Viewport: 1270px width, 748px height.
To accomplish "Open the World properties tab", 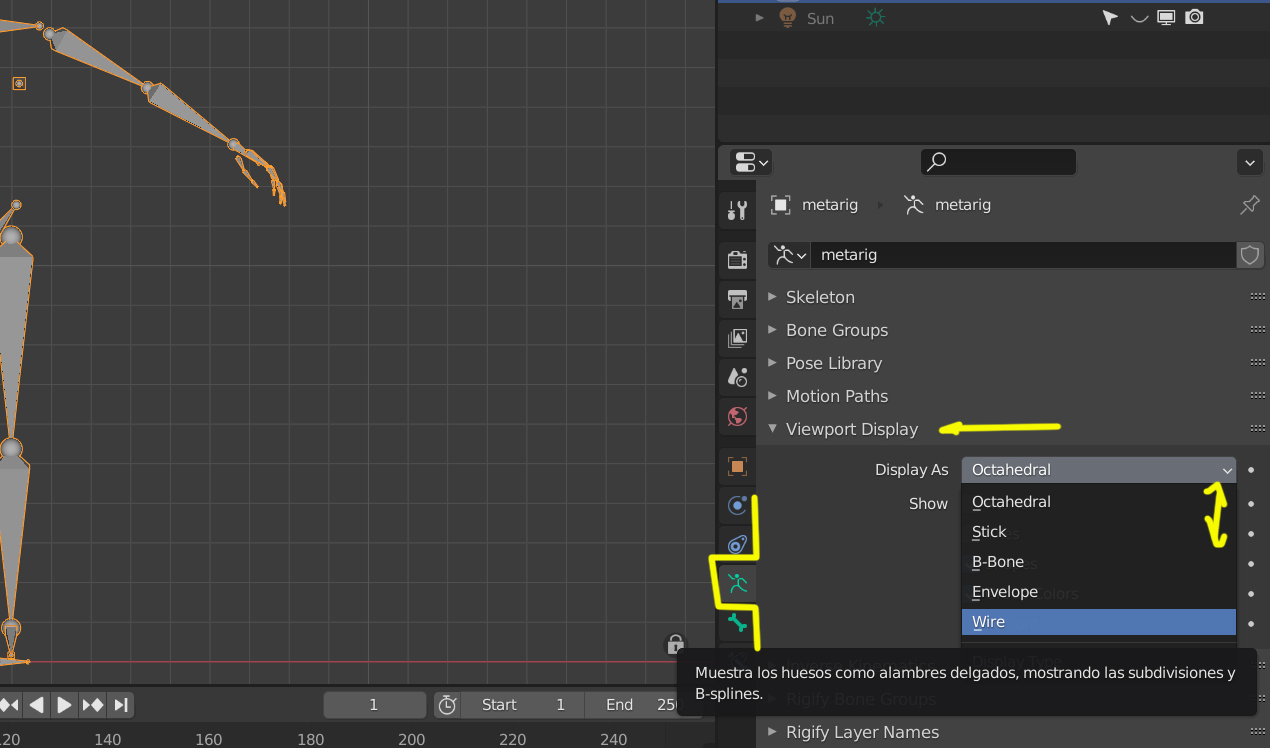I will (737, 416).
